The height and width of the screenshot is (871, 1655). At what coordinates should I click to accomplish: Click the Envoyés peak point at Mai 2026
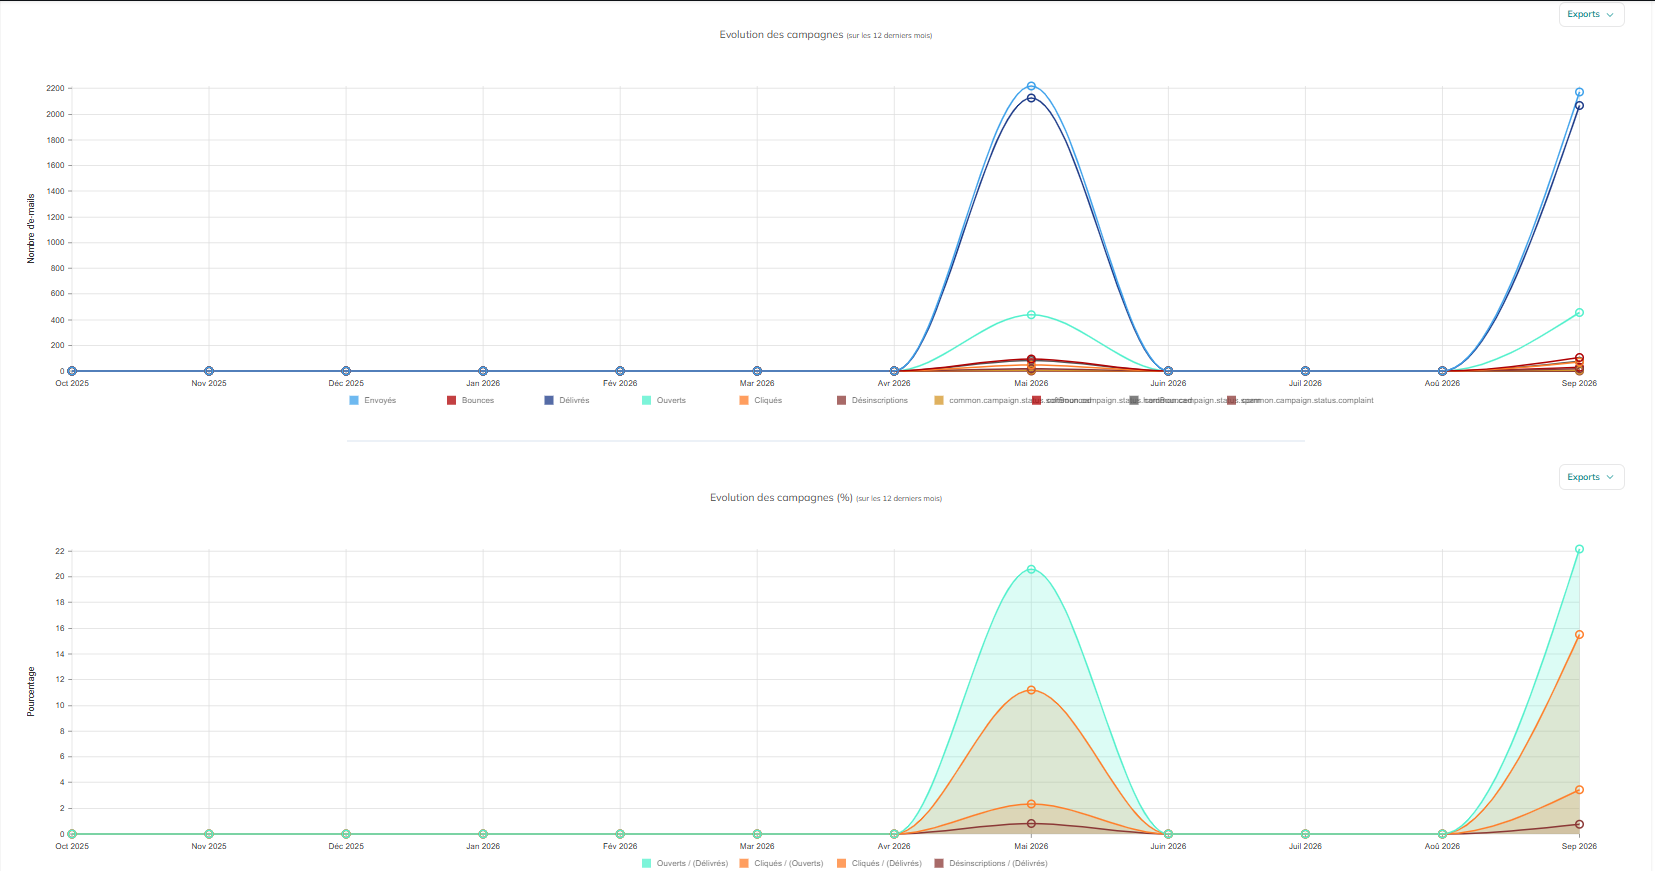1031,86
